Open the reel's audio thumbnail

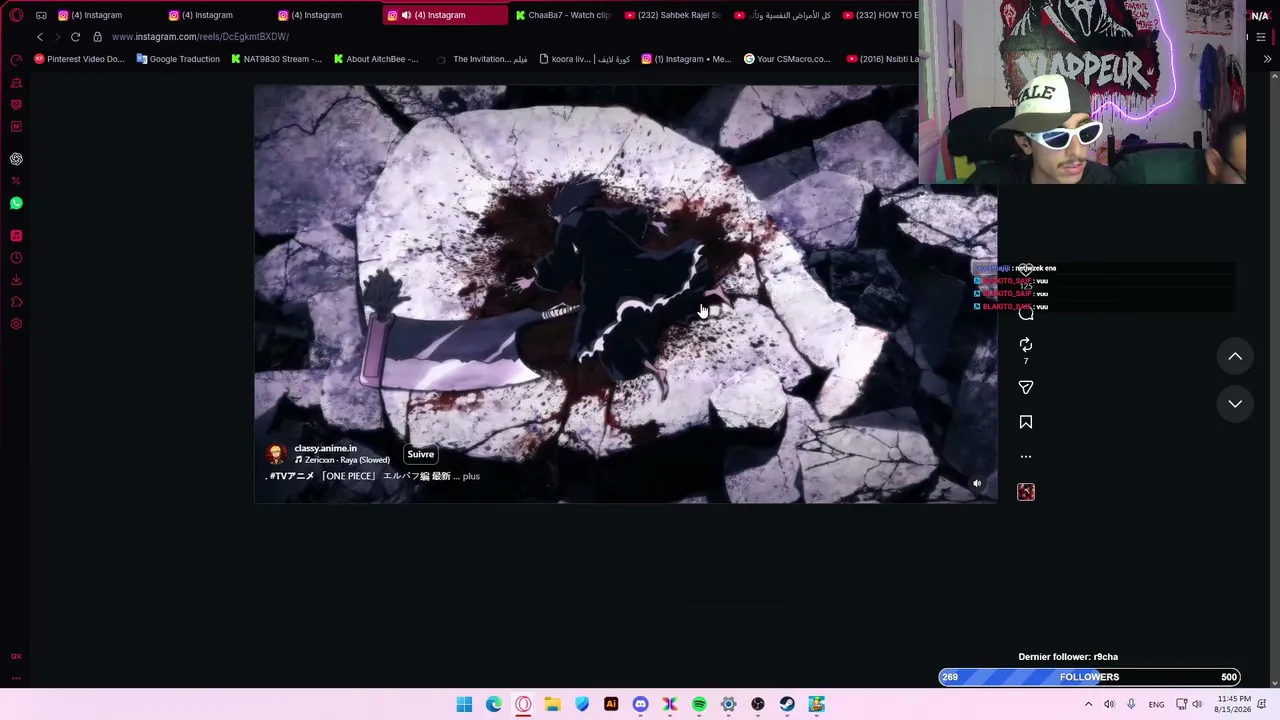(x=1026, y=492)
